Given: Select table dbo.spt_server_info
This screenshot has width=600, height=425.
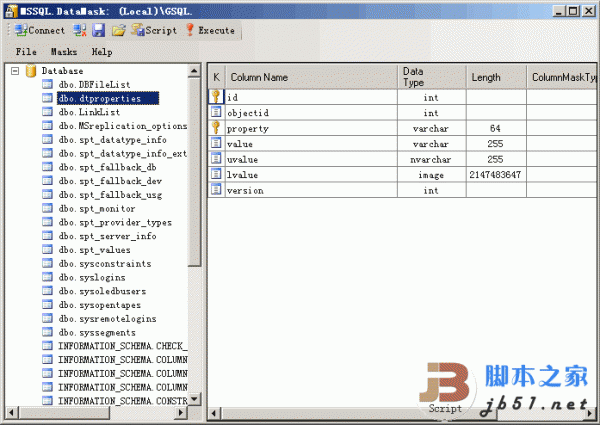Looking at the screenshot, I should coord(108,236).
